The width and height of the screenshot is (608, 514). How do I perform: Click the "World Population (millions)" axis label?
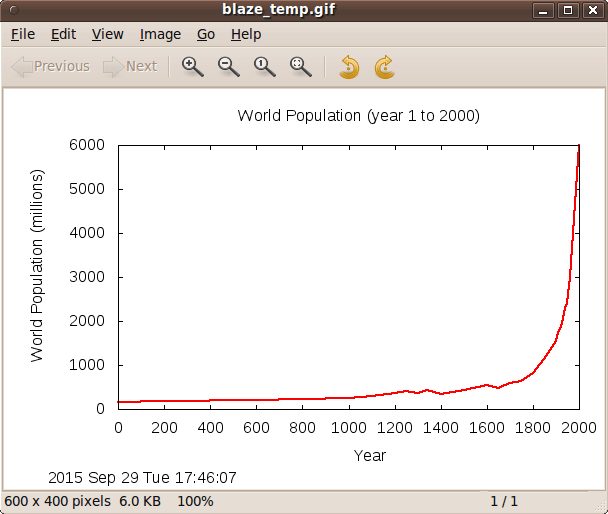(x=37, y=266)
